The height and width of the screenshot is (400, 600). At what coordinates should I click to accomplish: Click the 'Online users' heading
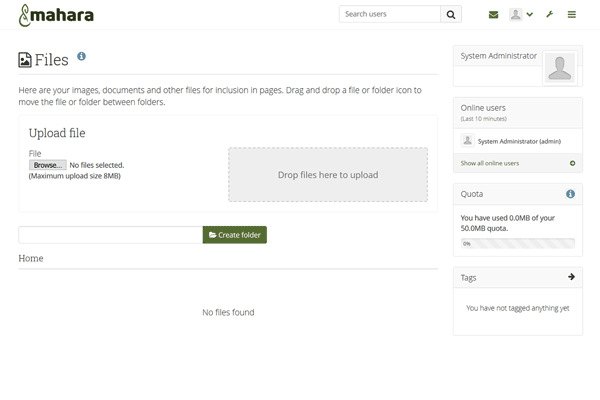click(483, 108)
